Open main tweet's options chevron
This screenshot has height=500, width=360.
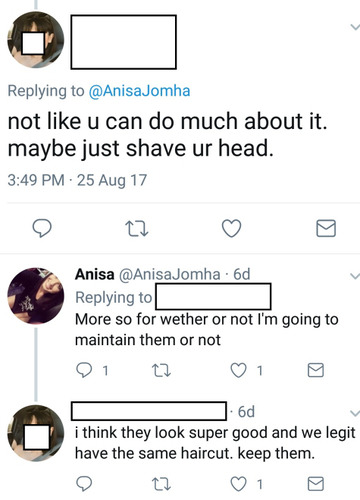click(x=355, y=27)
